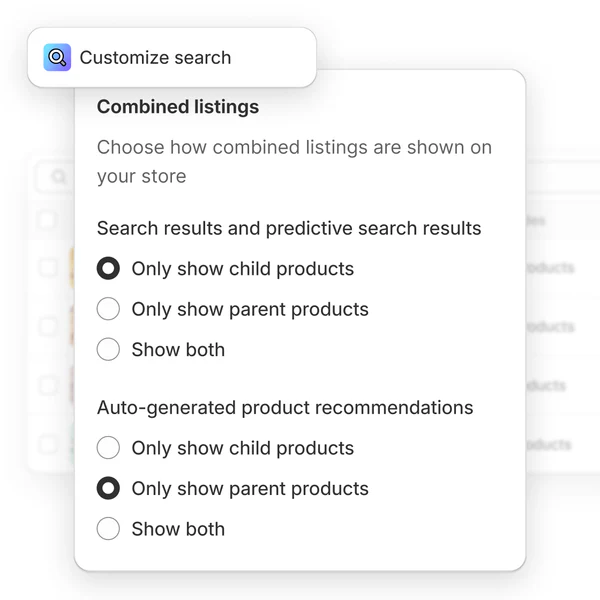Click the blurred search icon in background table
This screenshot has width=600, height=600.
coord(59,178)
